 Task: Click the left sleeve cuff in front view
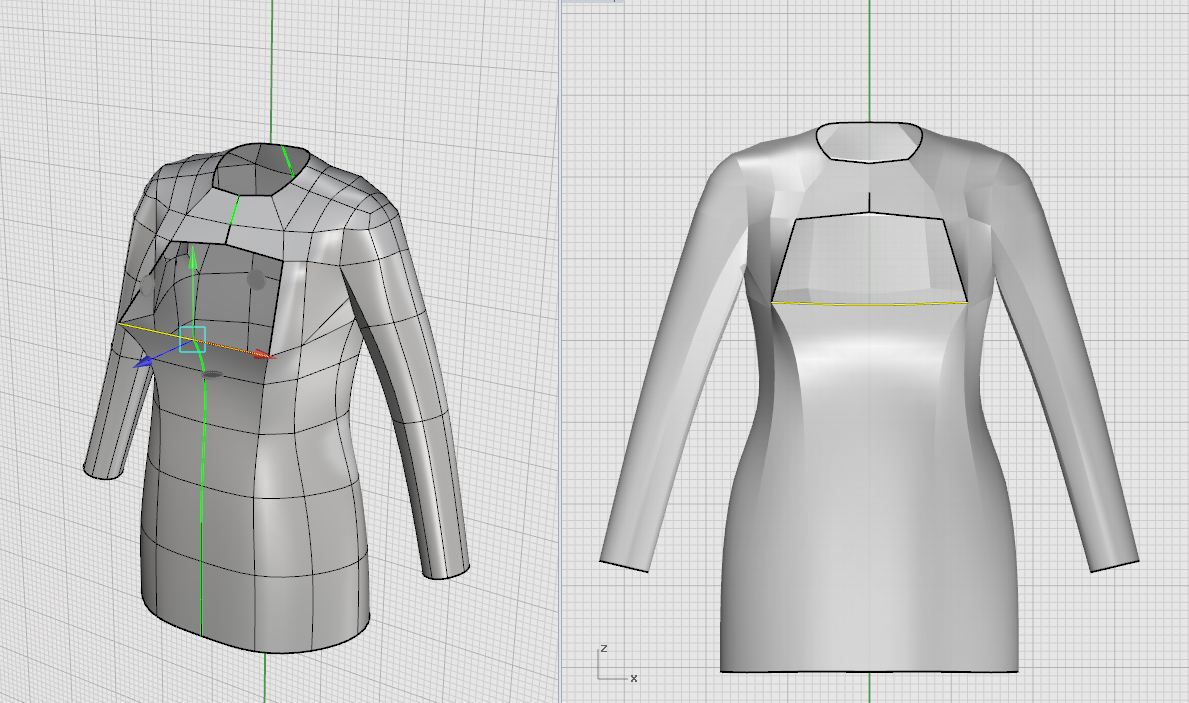tap(624, 565)
